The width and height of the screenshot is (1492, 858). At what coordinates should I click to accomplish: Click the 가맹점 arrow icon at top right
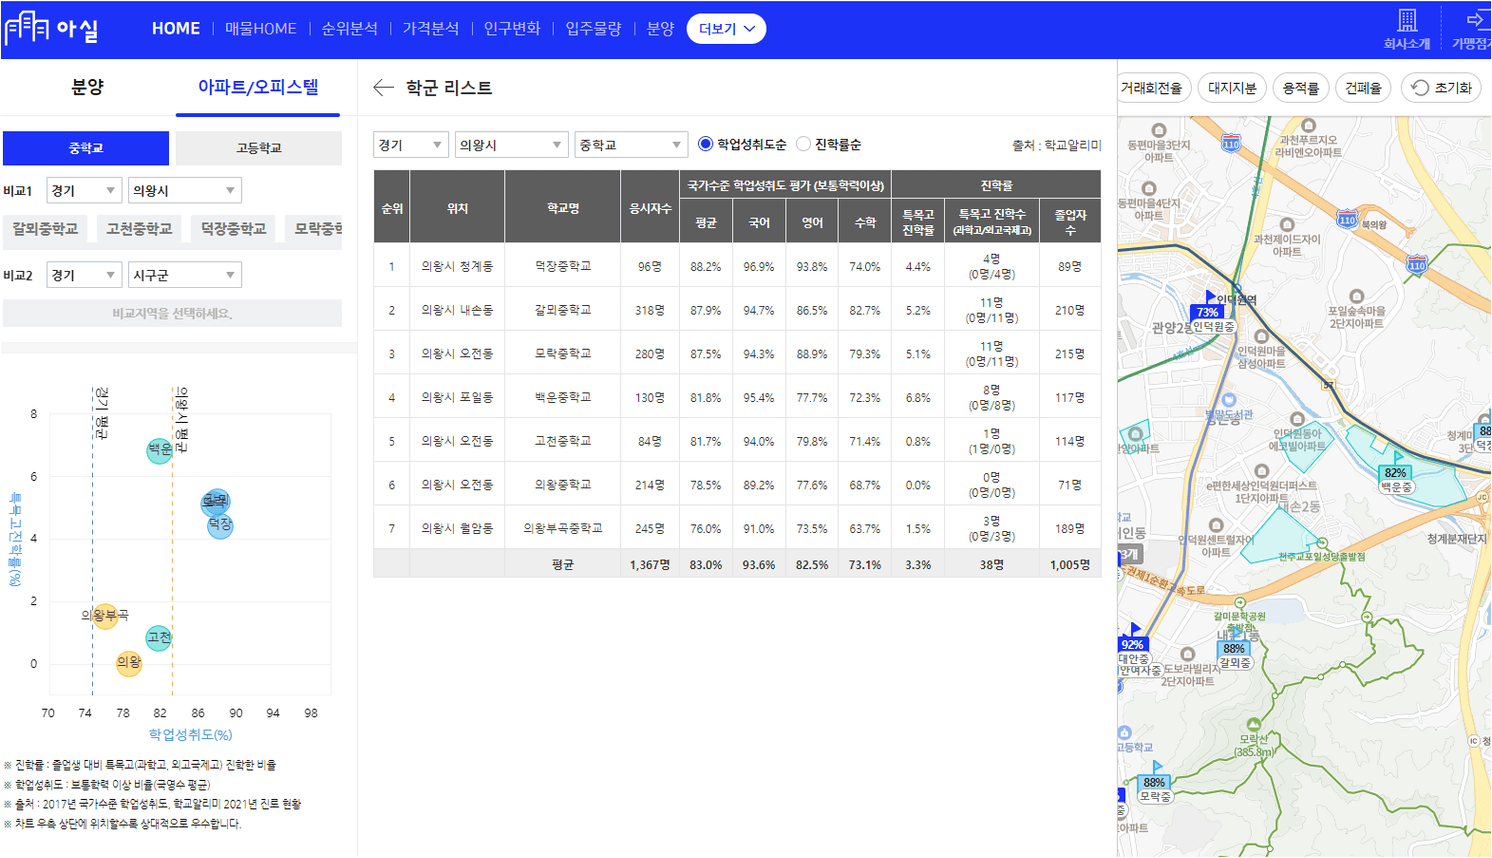[x=1477, y=20]
